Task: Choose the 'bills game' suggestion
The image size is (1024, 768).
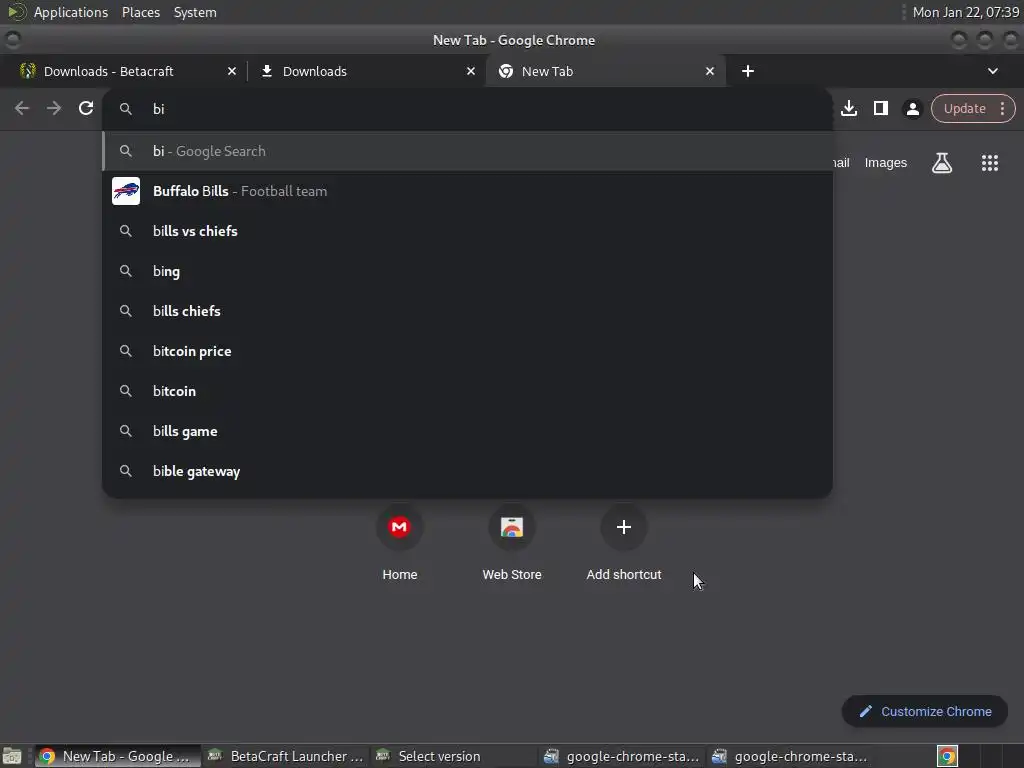Action: 467,431
